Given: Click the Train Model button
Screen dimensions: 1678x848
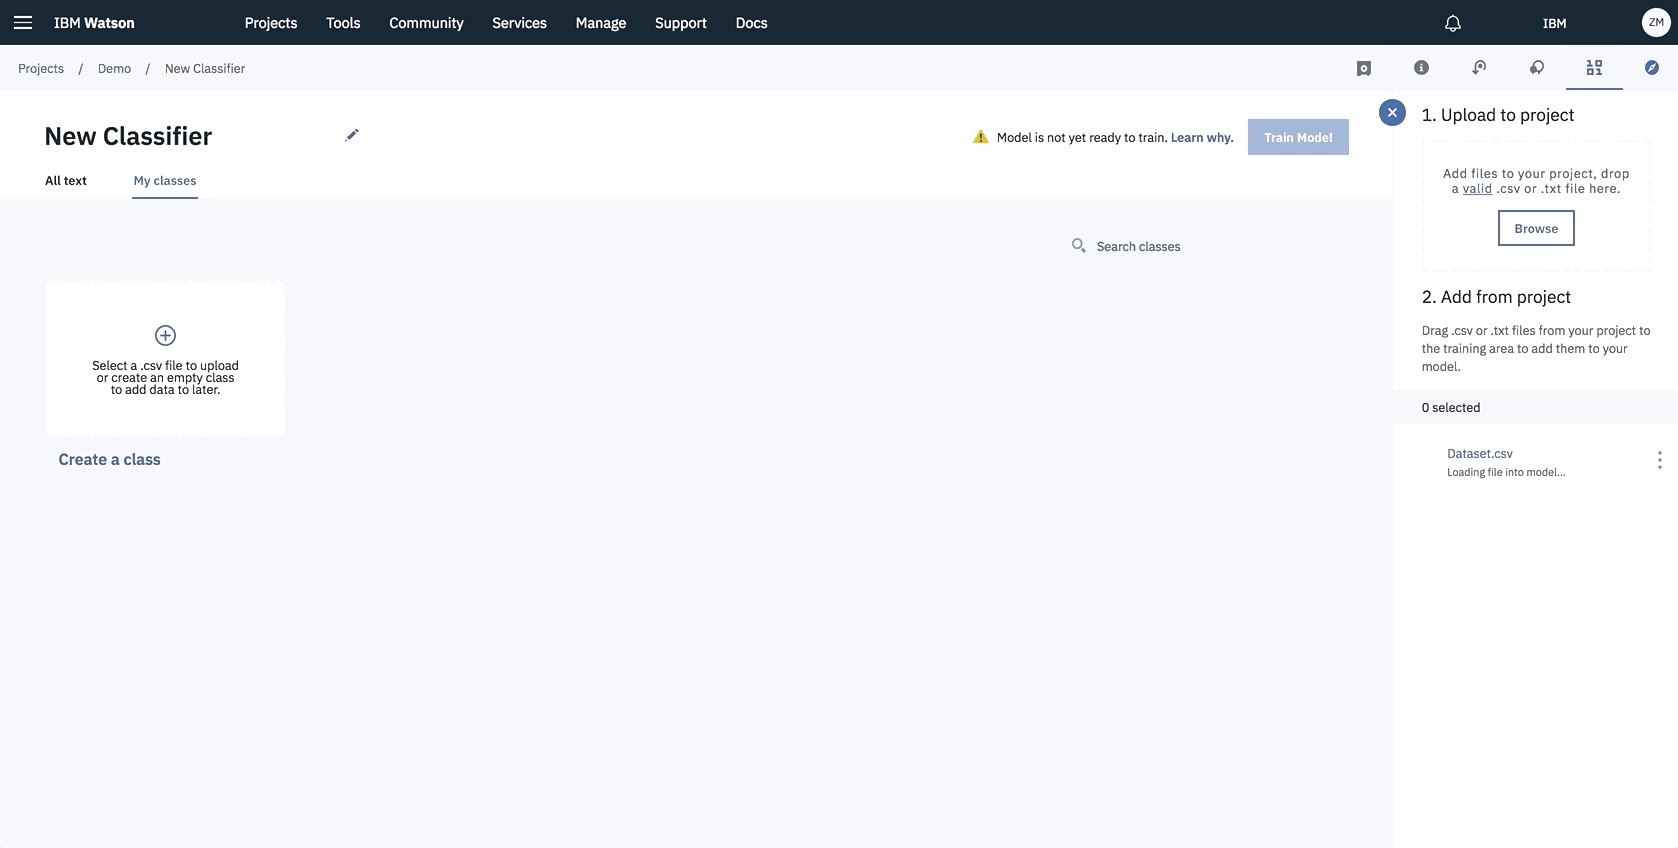Looking at the screenshot, I should pyautogui.click(x=1298, y=137).
